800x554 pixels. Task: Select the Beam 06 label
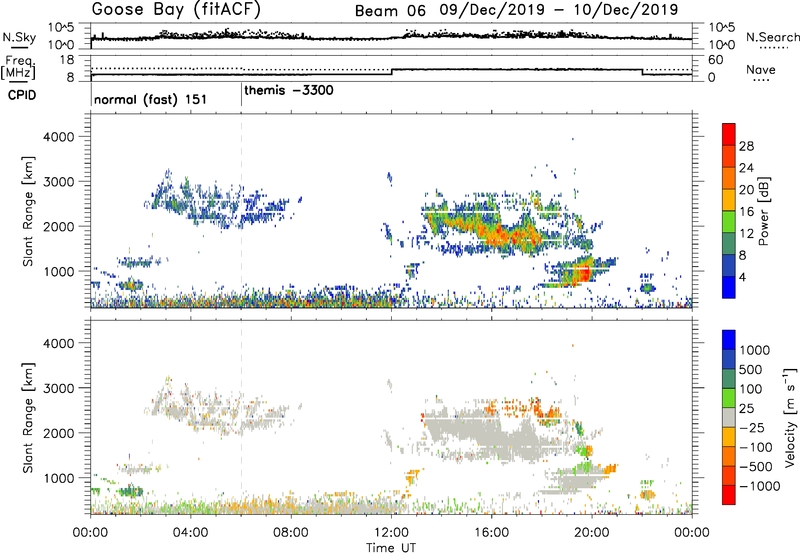coord(390,11)
